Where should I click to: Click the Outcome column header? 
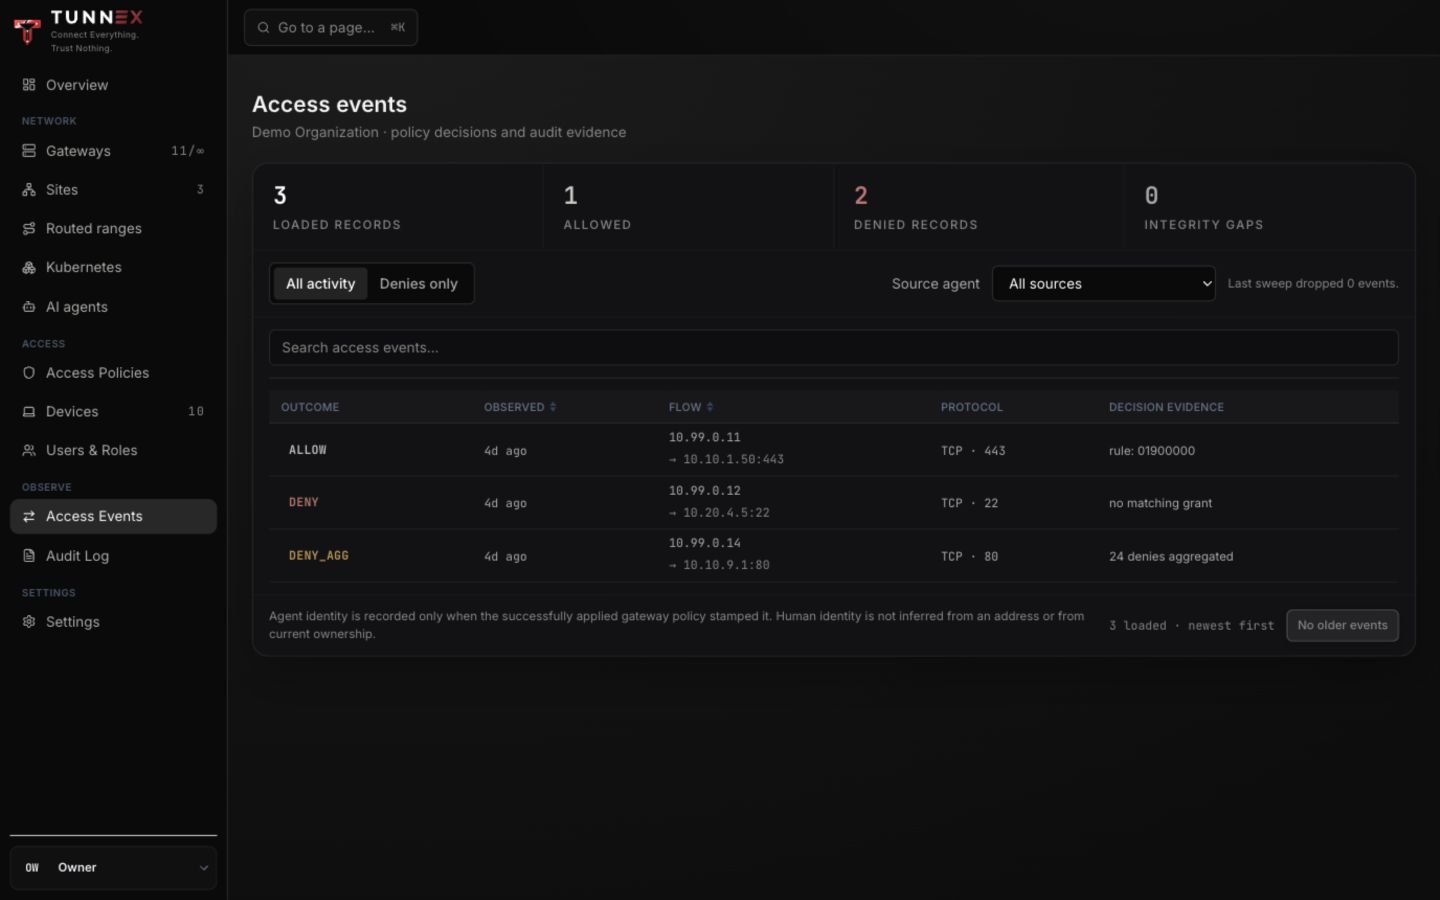click(x=310, y=407)
